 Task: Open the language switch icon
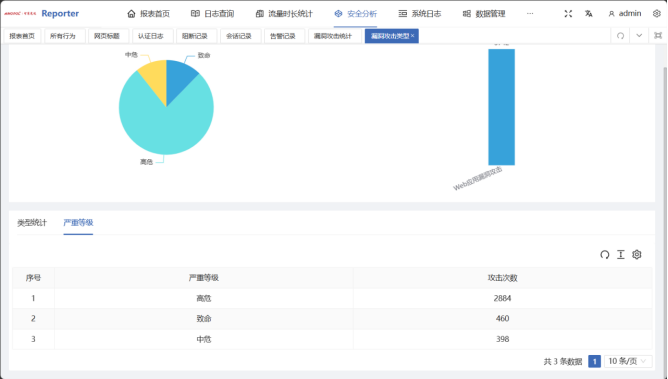(x=589, y=14)
